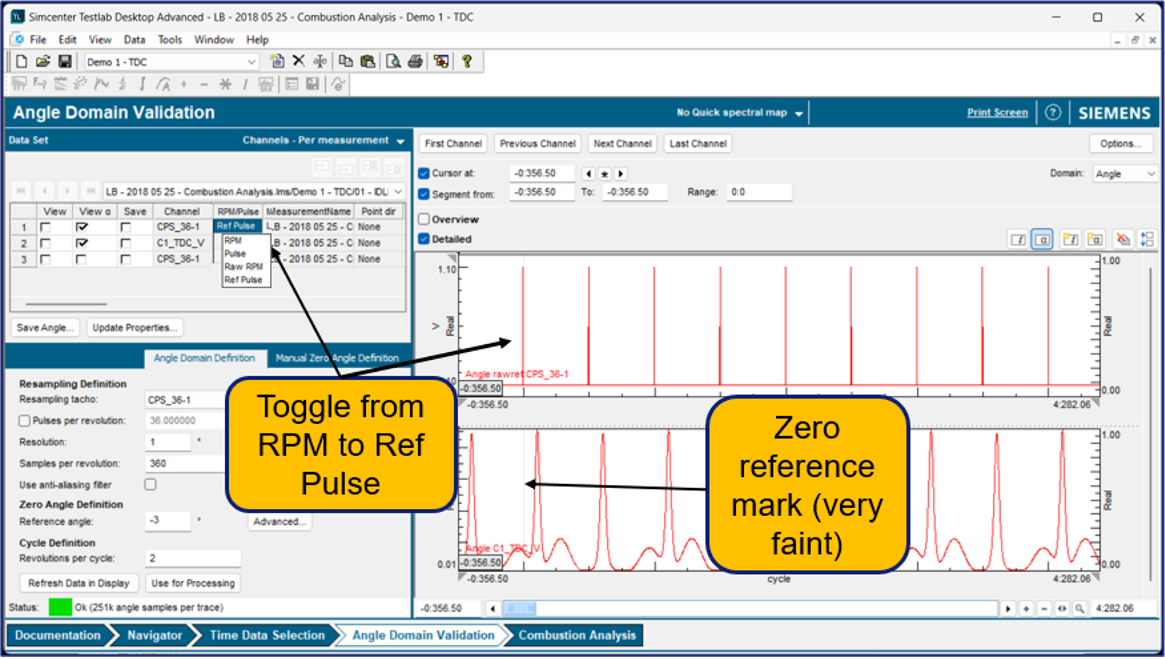The height and width of the screenshot is (659, 1165).
Task: Click the Print Preview toolbar icon
Action: (x=393, y=62)
